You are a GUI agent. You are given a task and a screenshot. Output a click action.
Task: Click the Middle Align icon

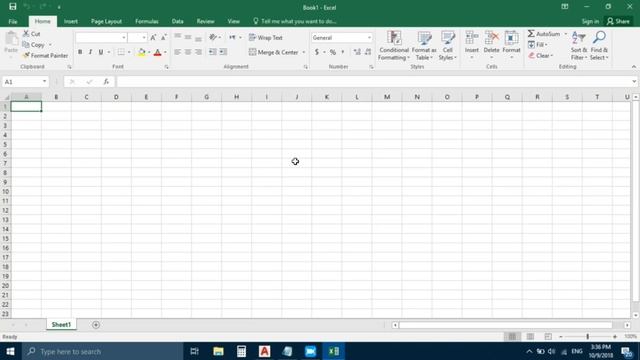tap(188, 38)
